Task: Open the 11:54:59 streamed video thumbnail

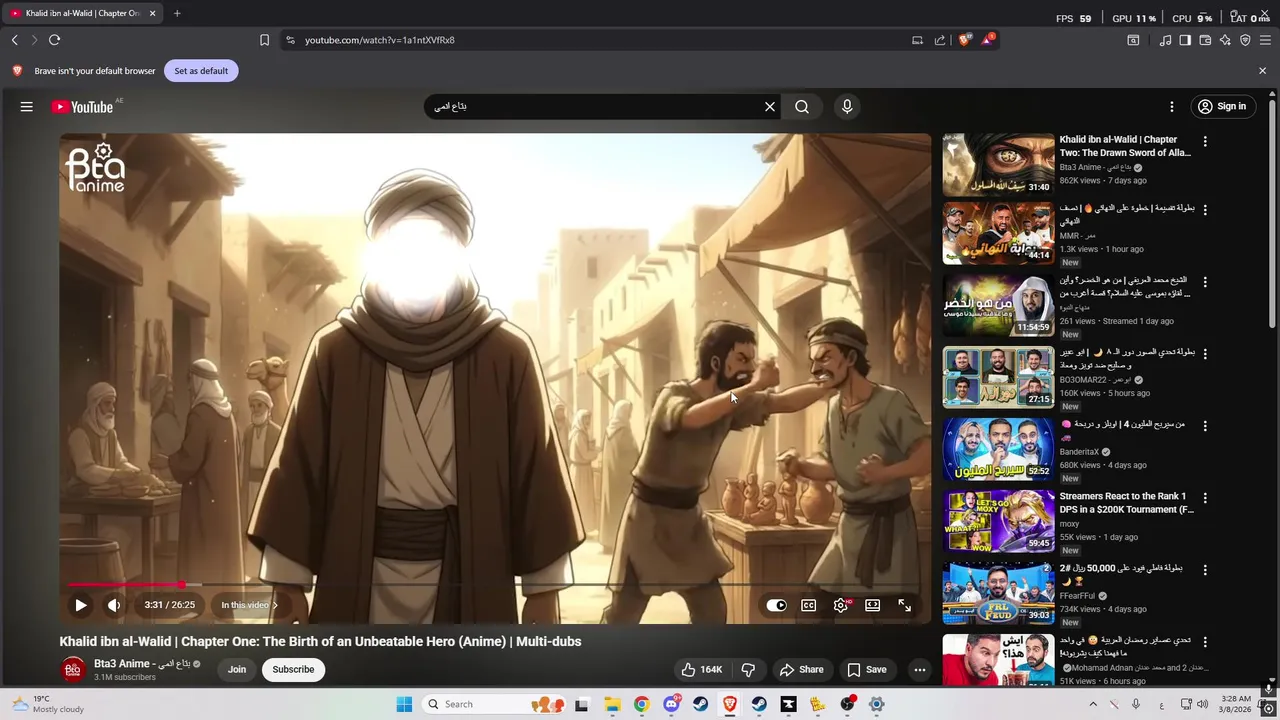Action: click(x=998, y=306)
